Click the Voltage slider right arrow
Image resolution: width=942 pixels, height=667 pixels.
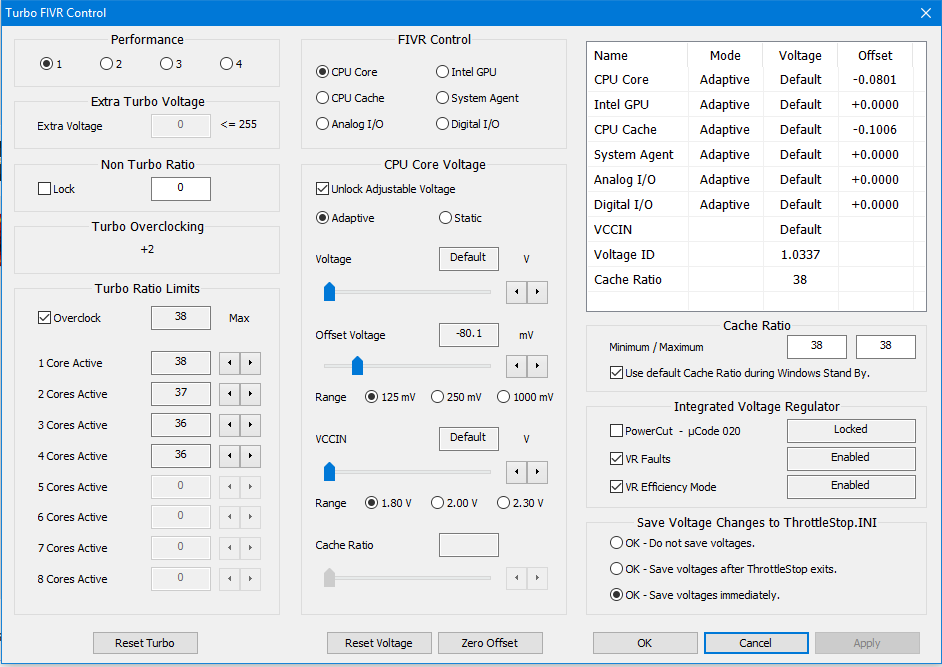538,292
